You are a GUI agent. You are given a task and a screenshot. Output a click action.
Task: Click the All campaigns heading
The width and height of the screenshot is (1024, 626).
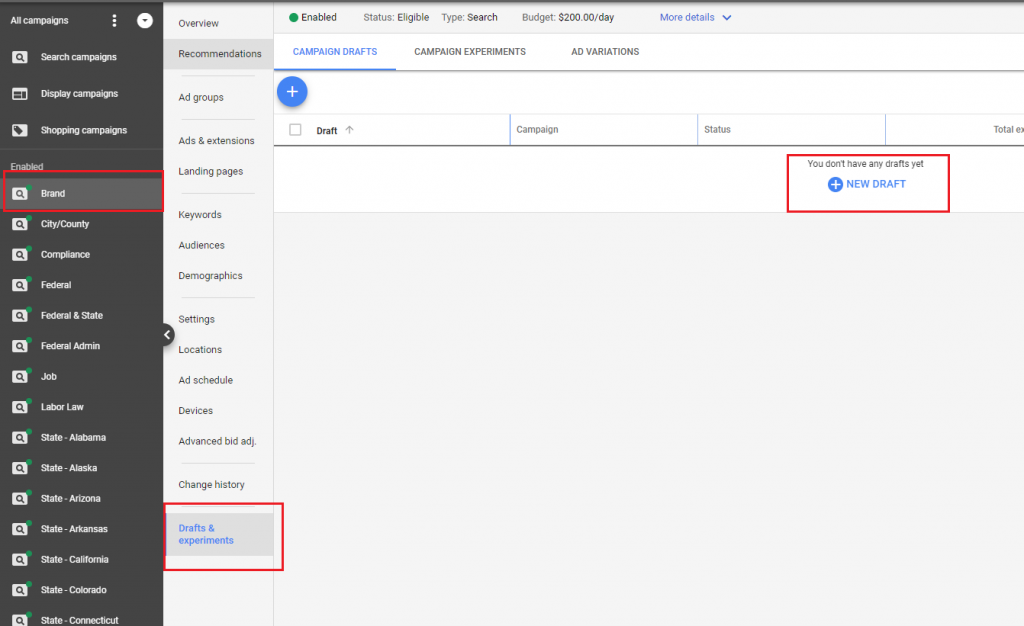(x=39, y=21)
